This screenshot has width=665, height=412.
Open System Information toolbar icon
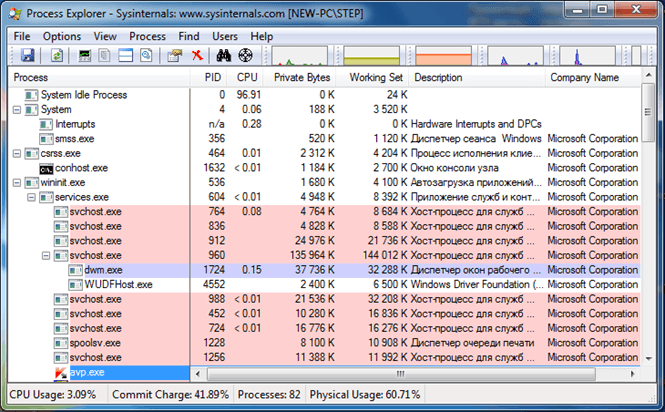[x=85, y=55]
